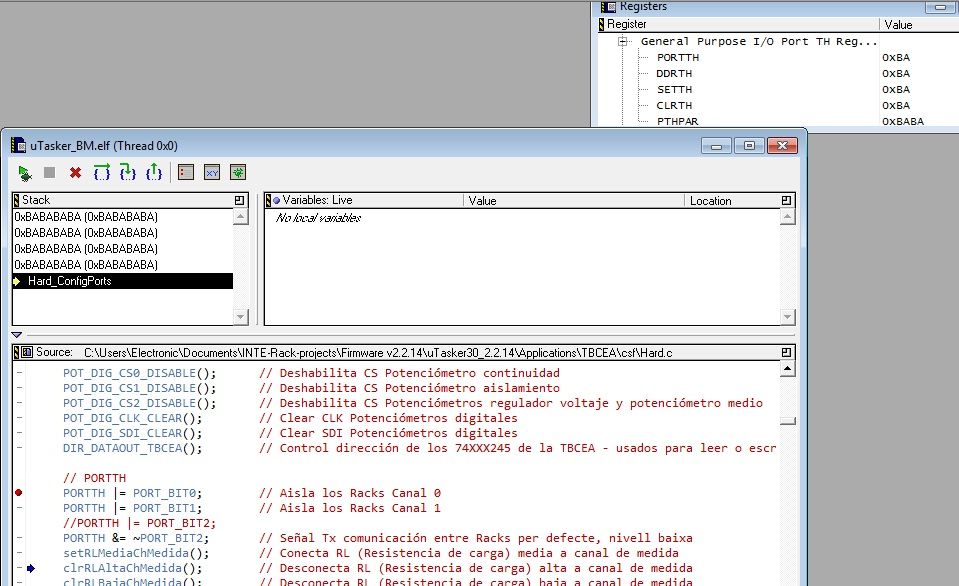
Task: Click the Source pane grip icon
Action: click(17, 352)
